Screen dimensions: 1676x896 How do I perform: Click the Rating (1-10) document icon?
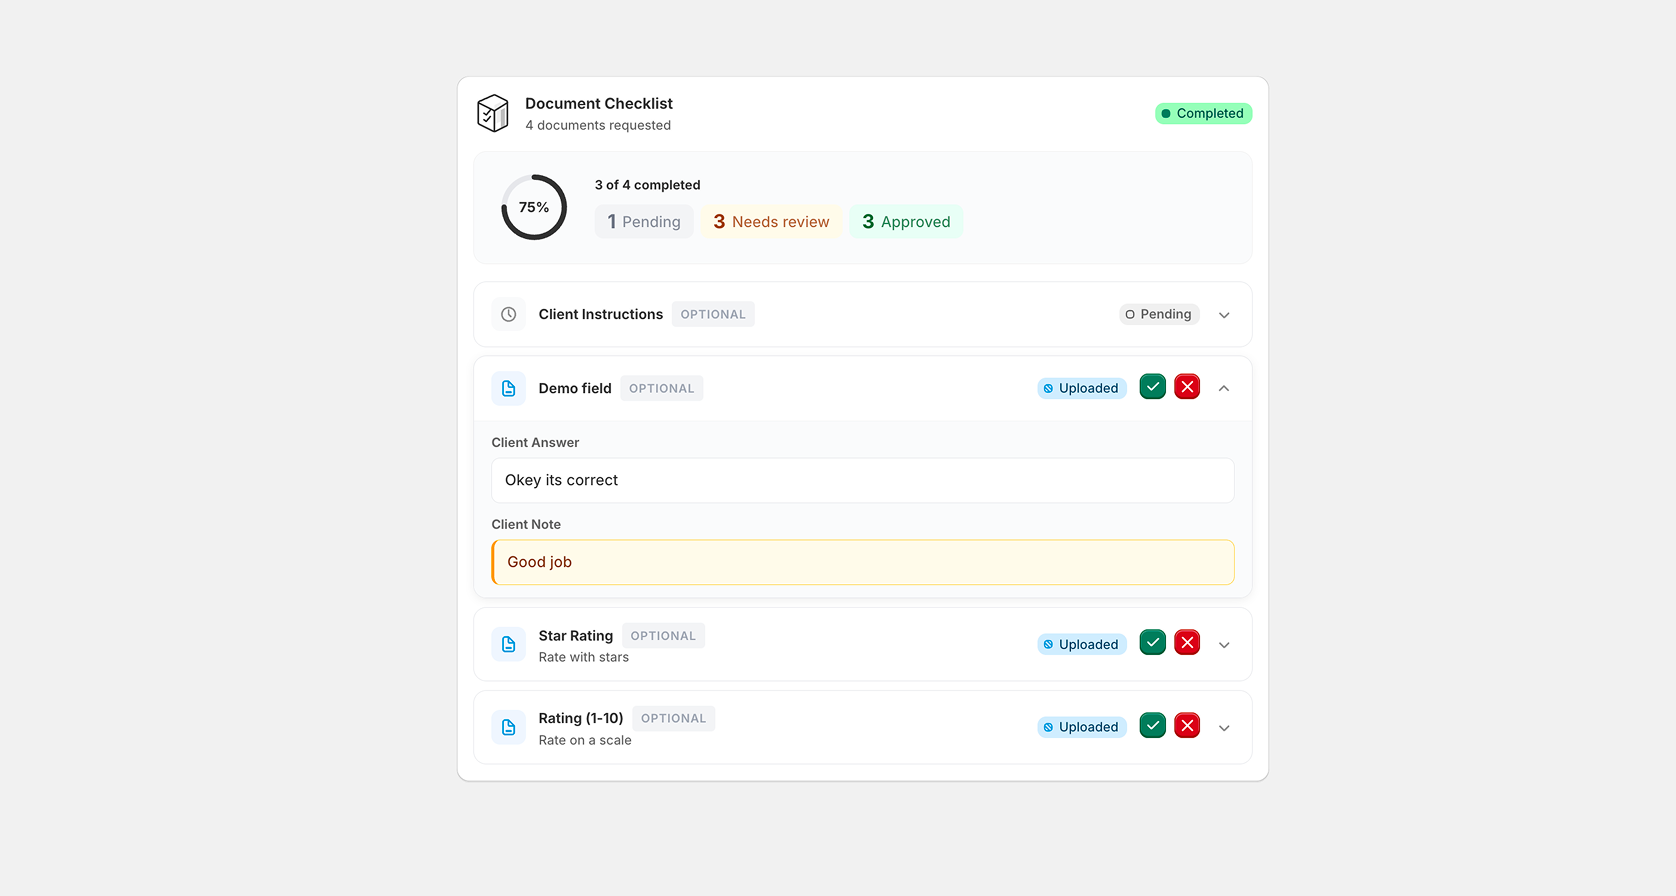509,727
